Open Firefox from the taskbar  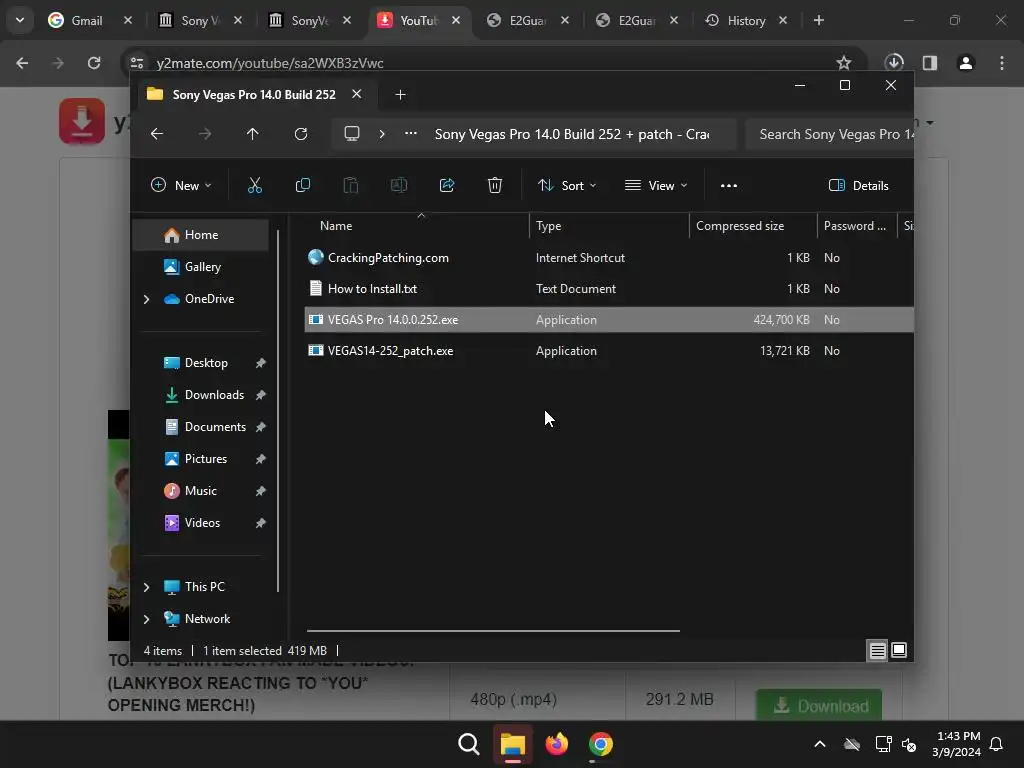[556, 744]
